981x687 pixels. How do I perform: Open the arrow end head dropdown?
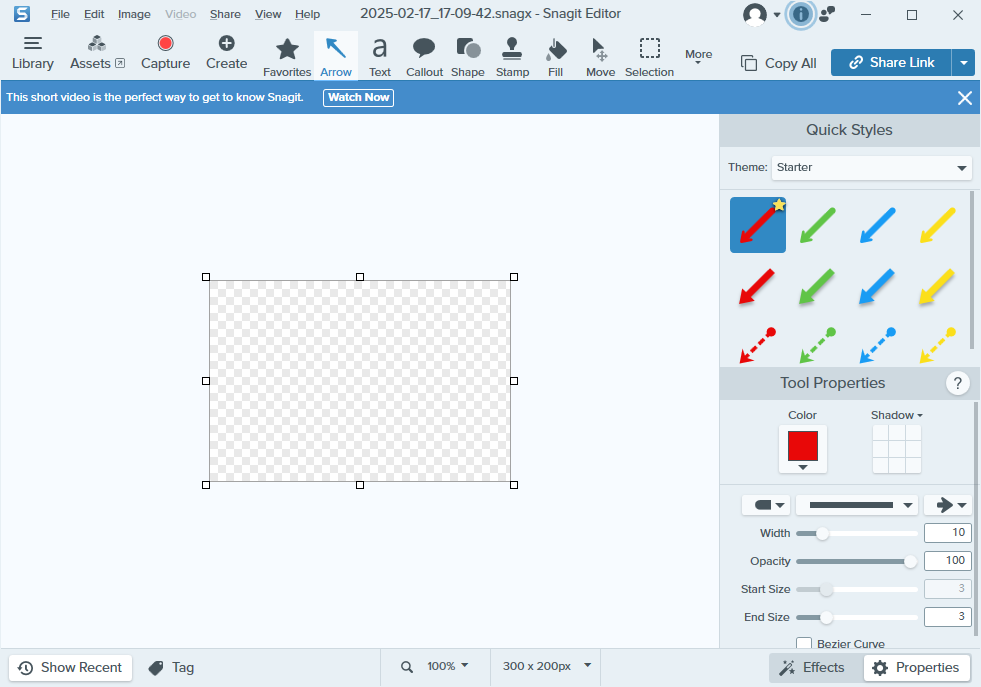coord(948,505)
